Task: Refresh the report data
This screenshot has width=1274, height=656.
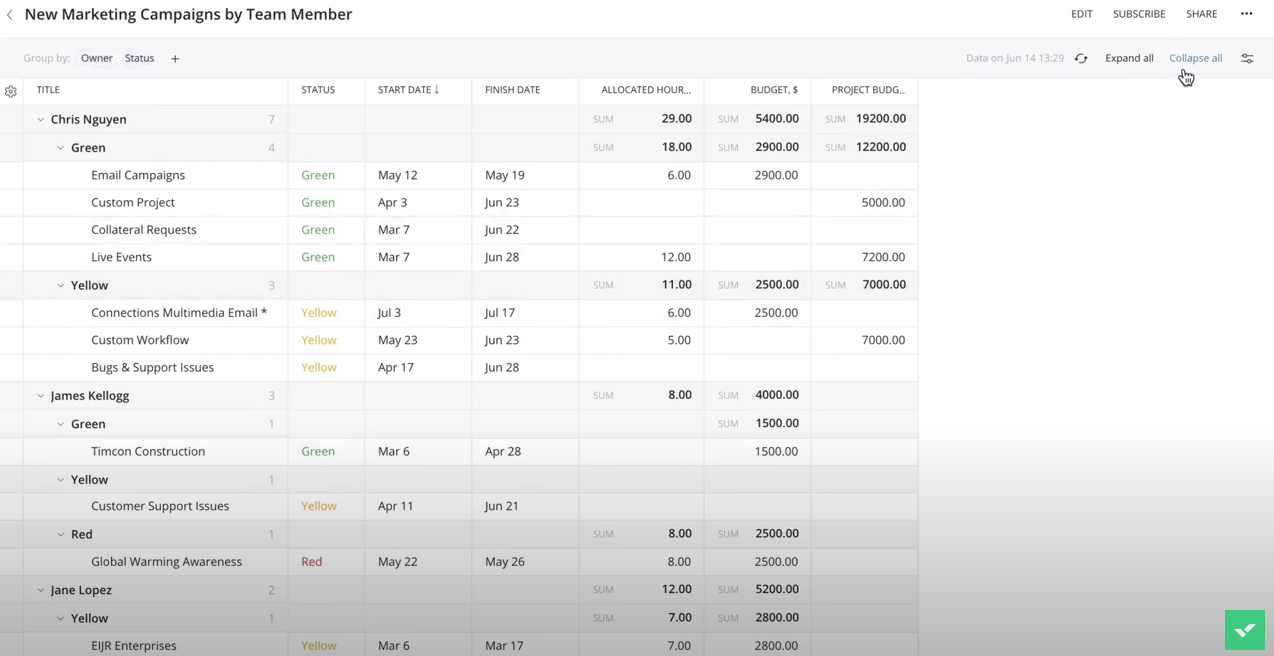Action: (1081, 58)
